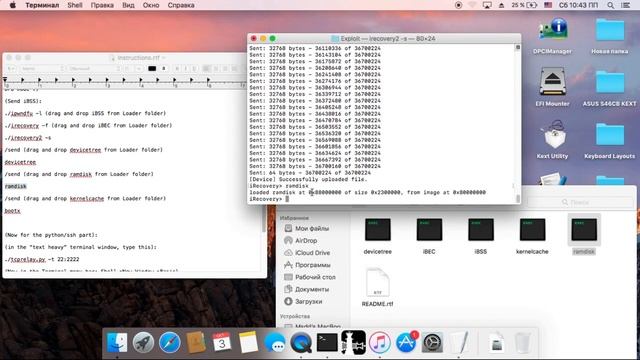
Task: Launch Safari from the Dock
Action: [169, 342]
